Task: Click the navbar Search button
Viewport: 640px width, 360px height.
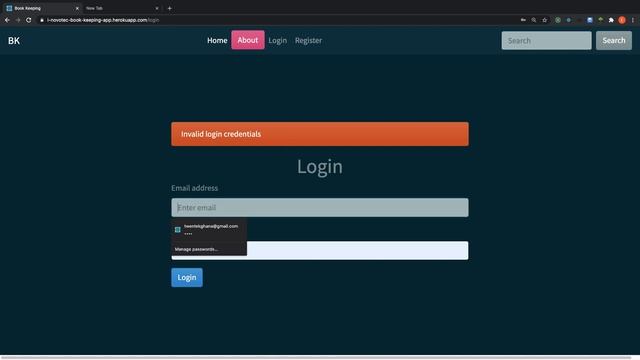Action: pyautogui.click(x=613, y=40)
